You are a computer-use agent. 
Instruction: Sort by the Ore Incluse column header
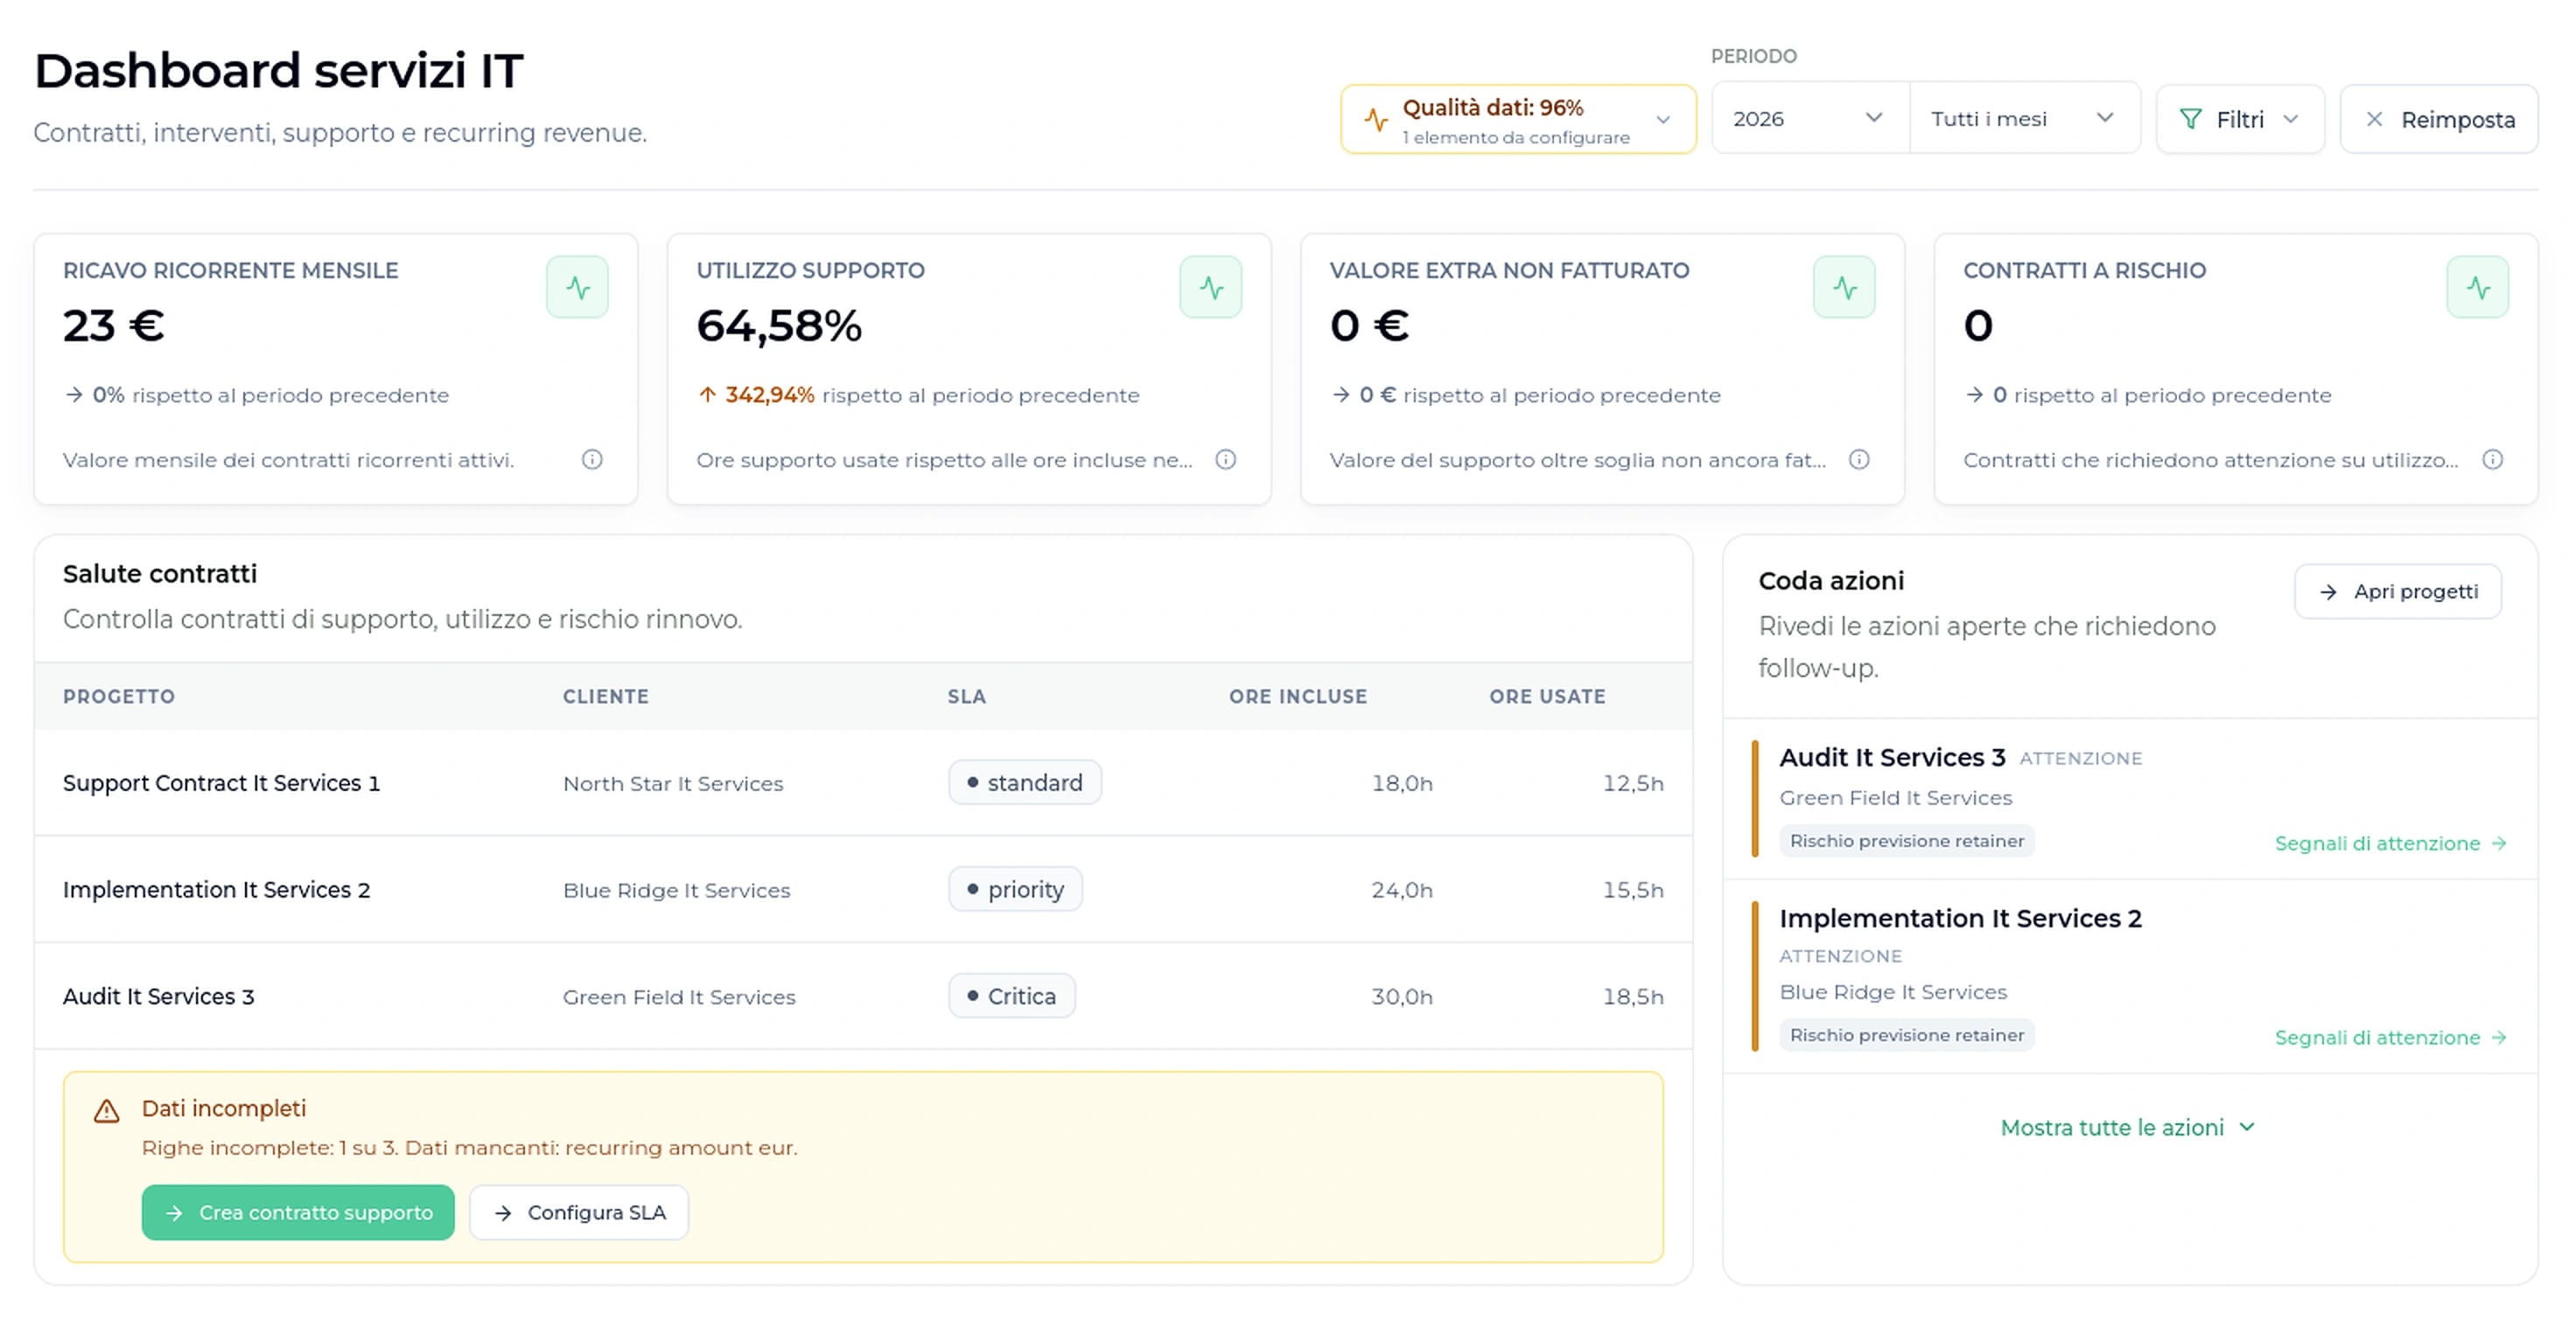pos(1298,696)
